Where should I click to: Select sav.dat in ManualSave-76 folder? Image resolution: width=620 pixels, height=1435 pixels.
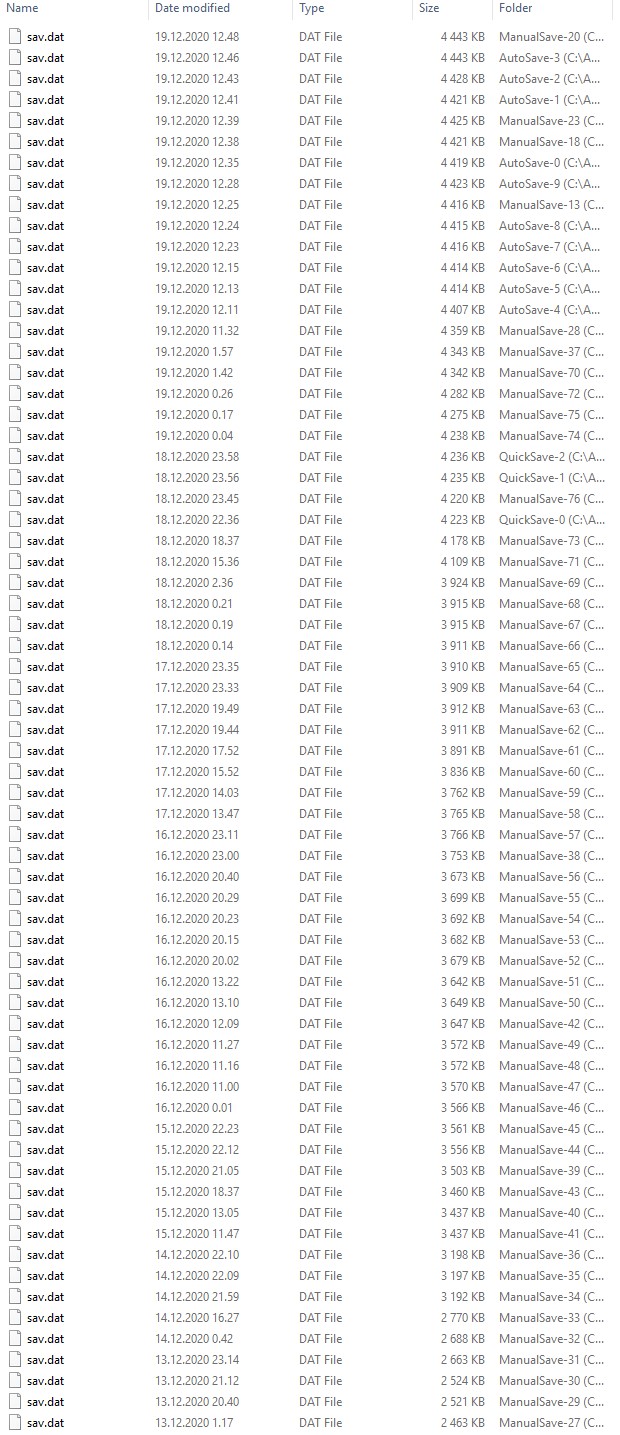[310, 498]
